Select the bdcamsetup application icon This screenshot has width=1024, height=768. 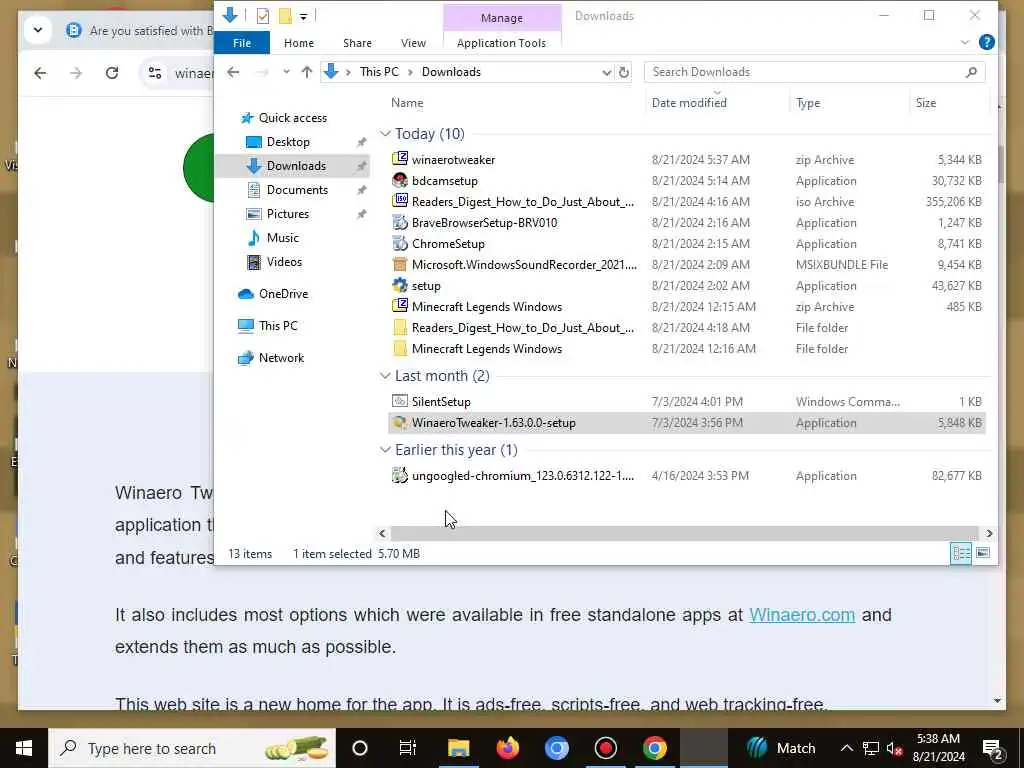400,180
